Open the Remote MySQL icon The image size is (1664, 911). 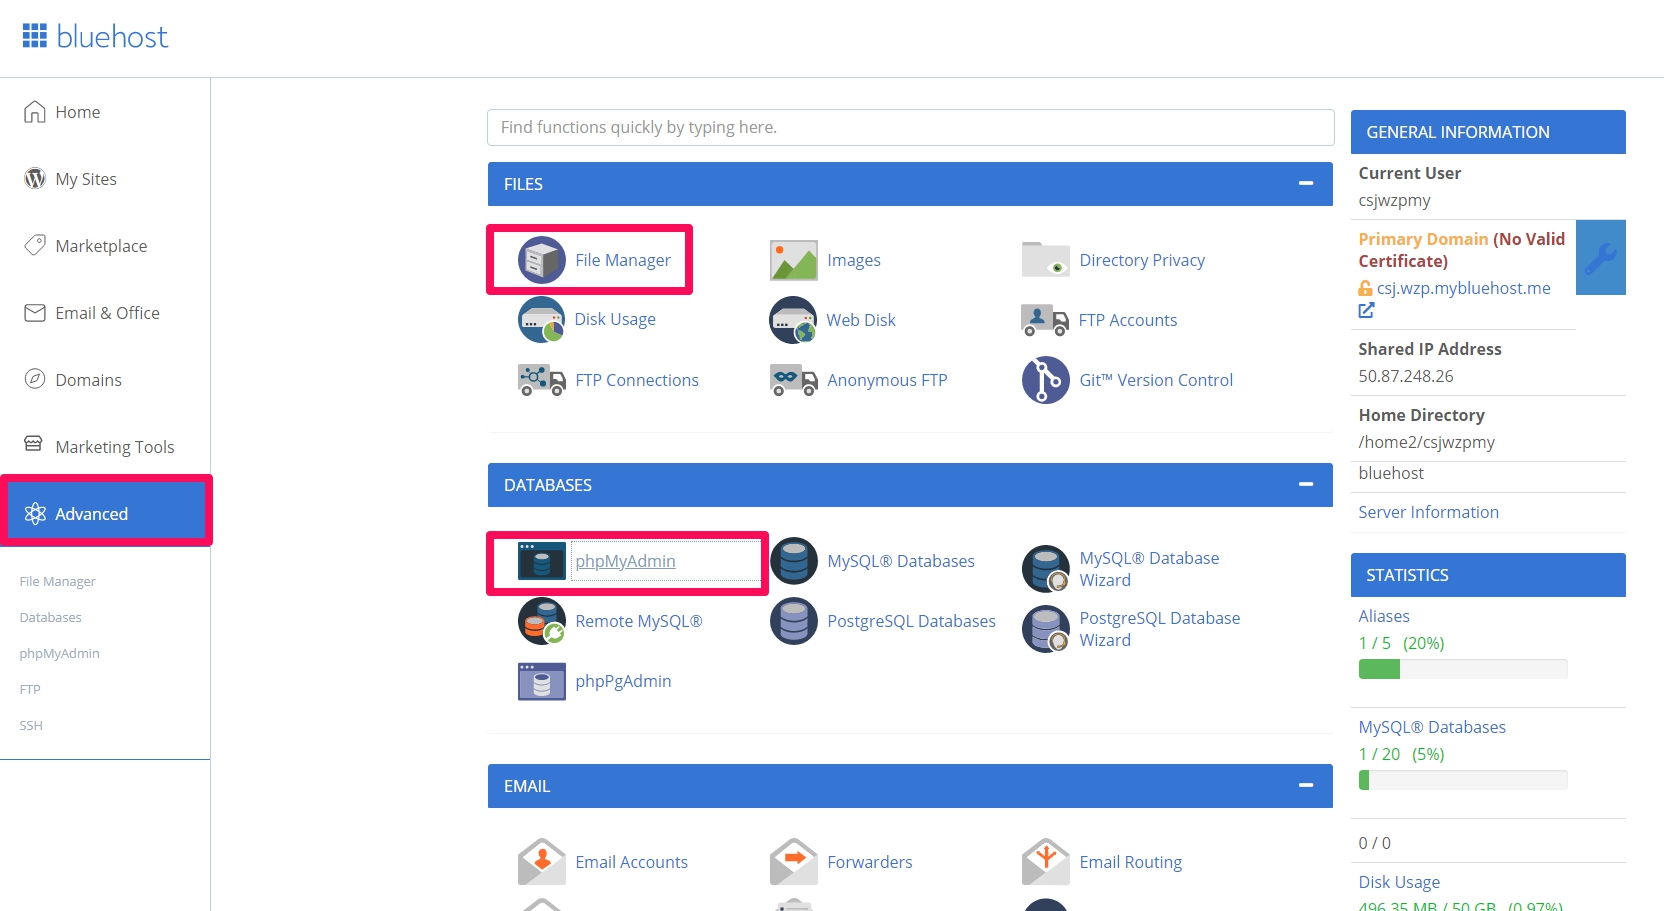pyautogui.click(x=542, y=621)
